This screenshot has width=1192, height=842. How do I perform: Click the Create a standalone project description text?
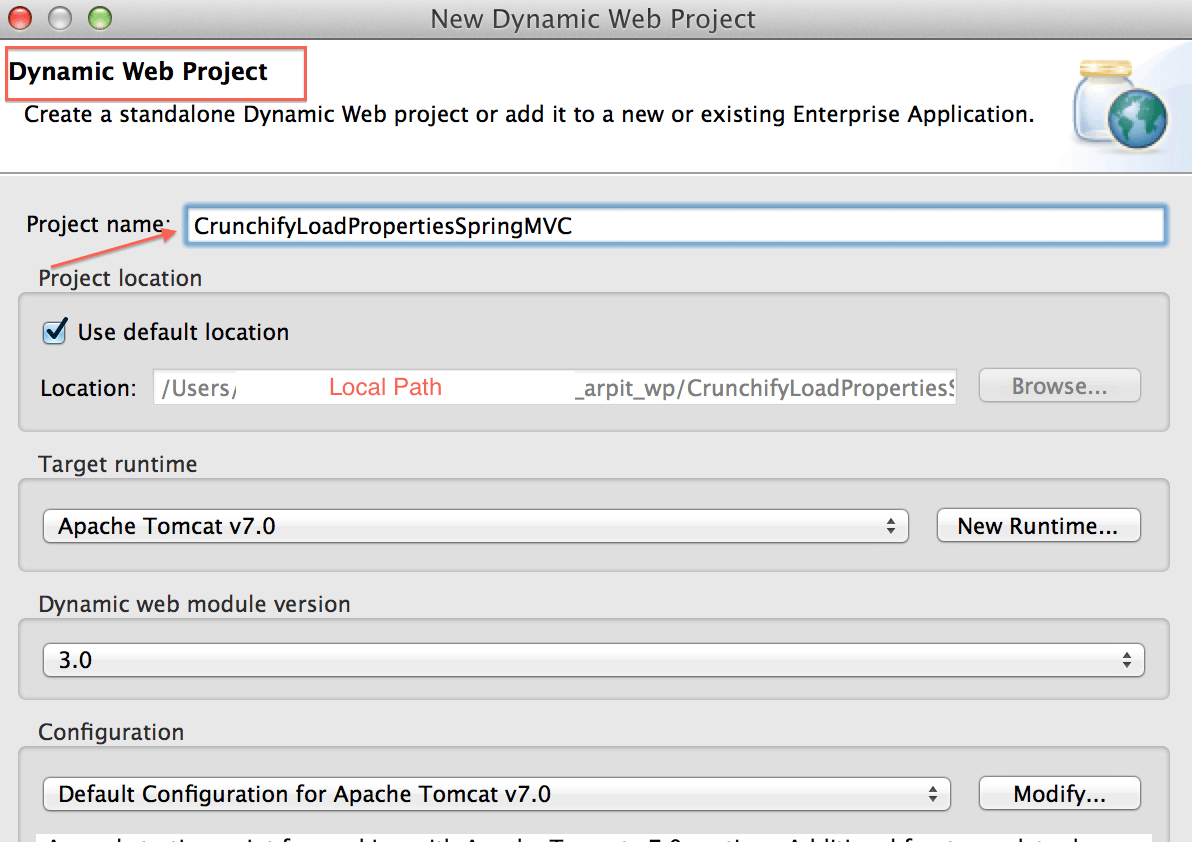528,114
